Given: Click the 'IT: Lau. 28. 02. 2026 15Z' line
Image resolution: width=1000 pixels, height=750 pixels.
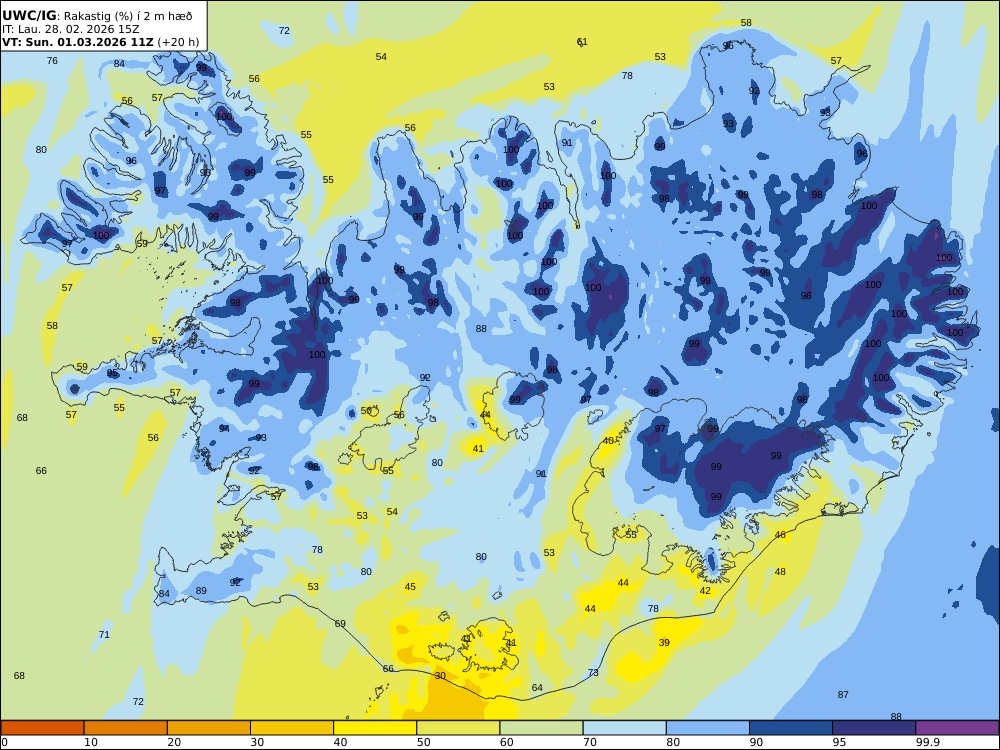Looking at the screenshot, I should point(71,29).
